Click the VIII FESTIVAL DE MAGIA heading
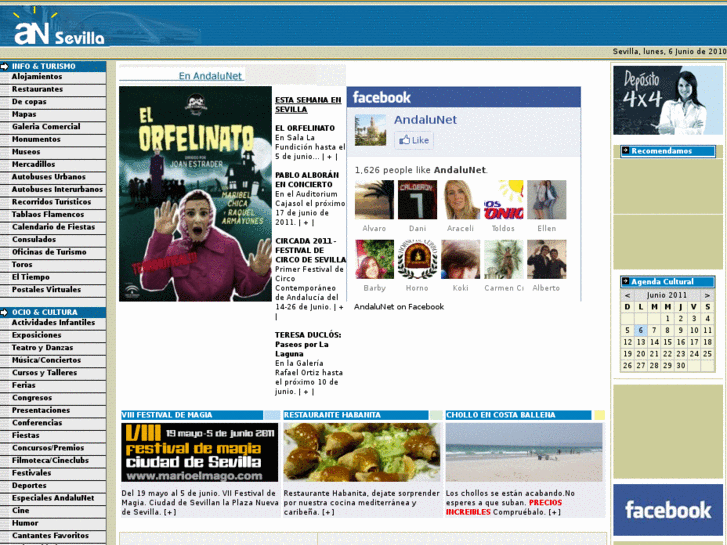727x545 pixels. point(167,415)
